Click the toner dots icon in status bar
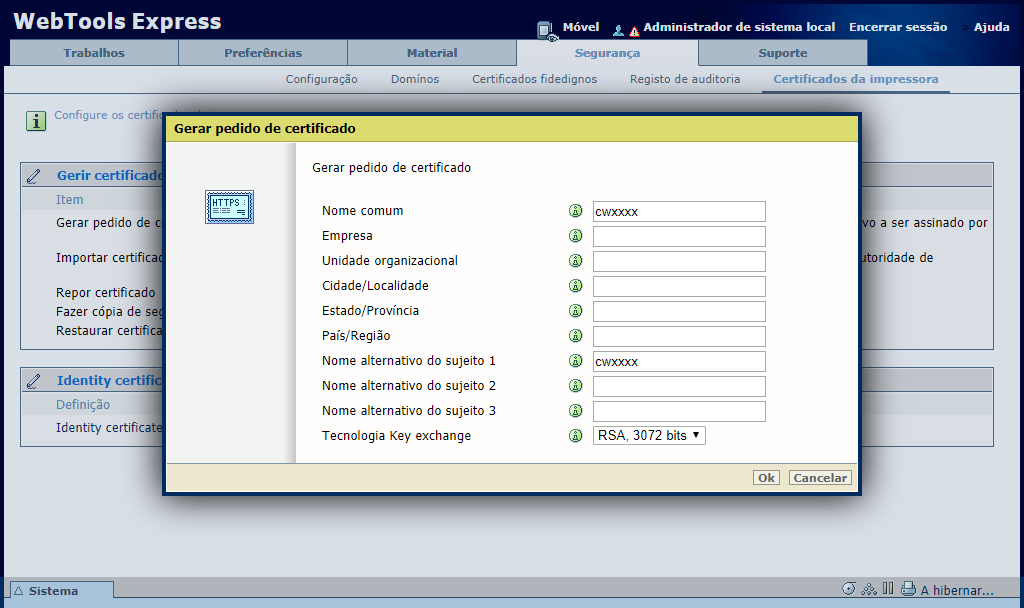 tap(868, 590)
